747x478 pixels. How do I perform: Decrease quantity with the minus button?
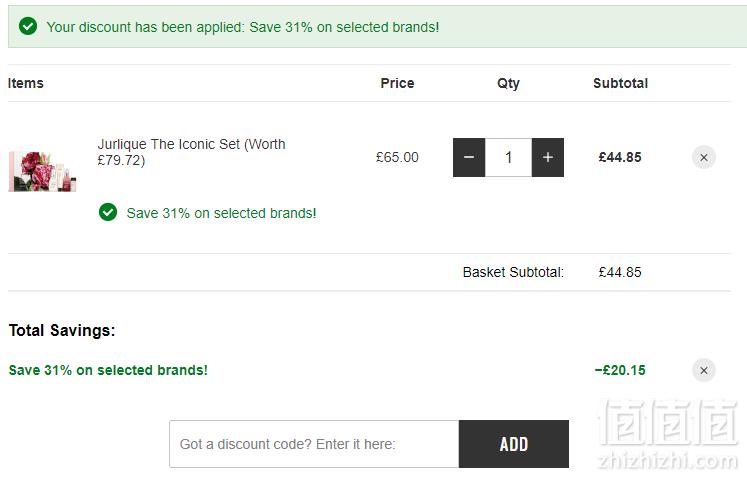pos(469,157)
